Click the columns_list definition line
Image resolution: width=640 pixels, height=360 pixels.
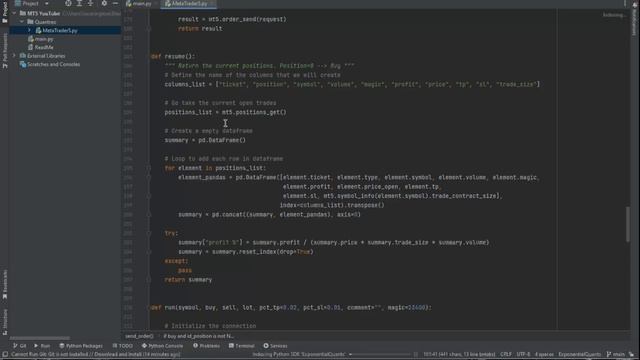pyautogui.click(x=352, y=84)
